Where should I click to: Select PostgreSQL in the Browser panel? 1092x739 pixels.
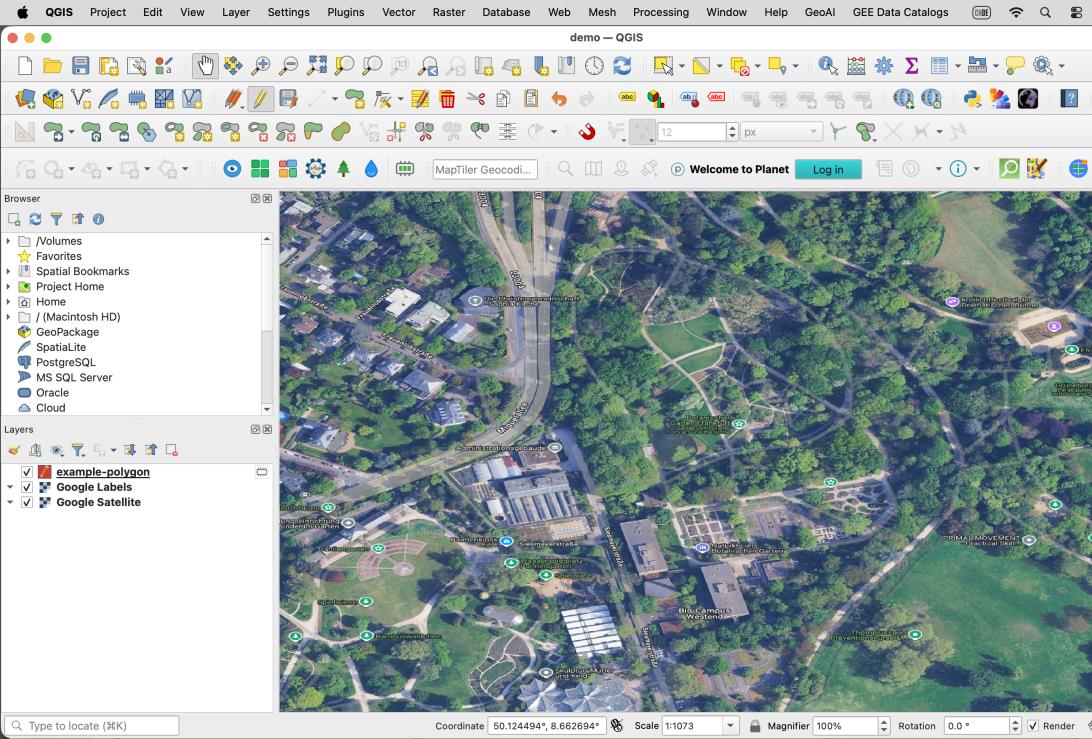(65, 362)
